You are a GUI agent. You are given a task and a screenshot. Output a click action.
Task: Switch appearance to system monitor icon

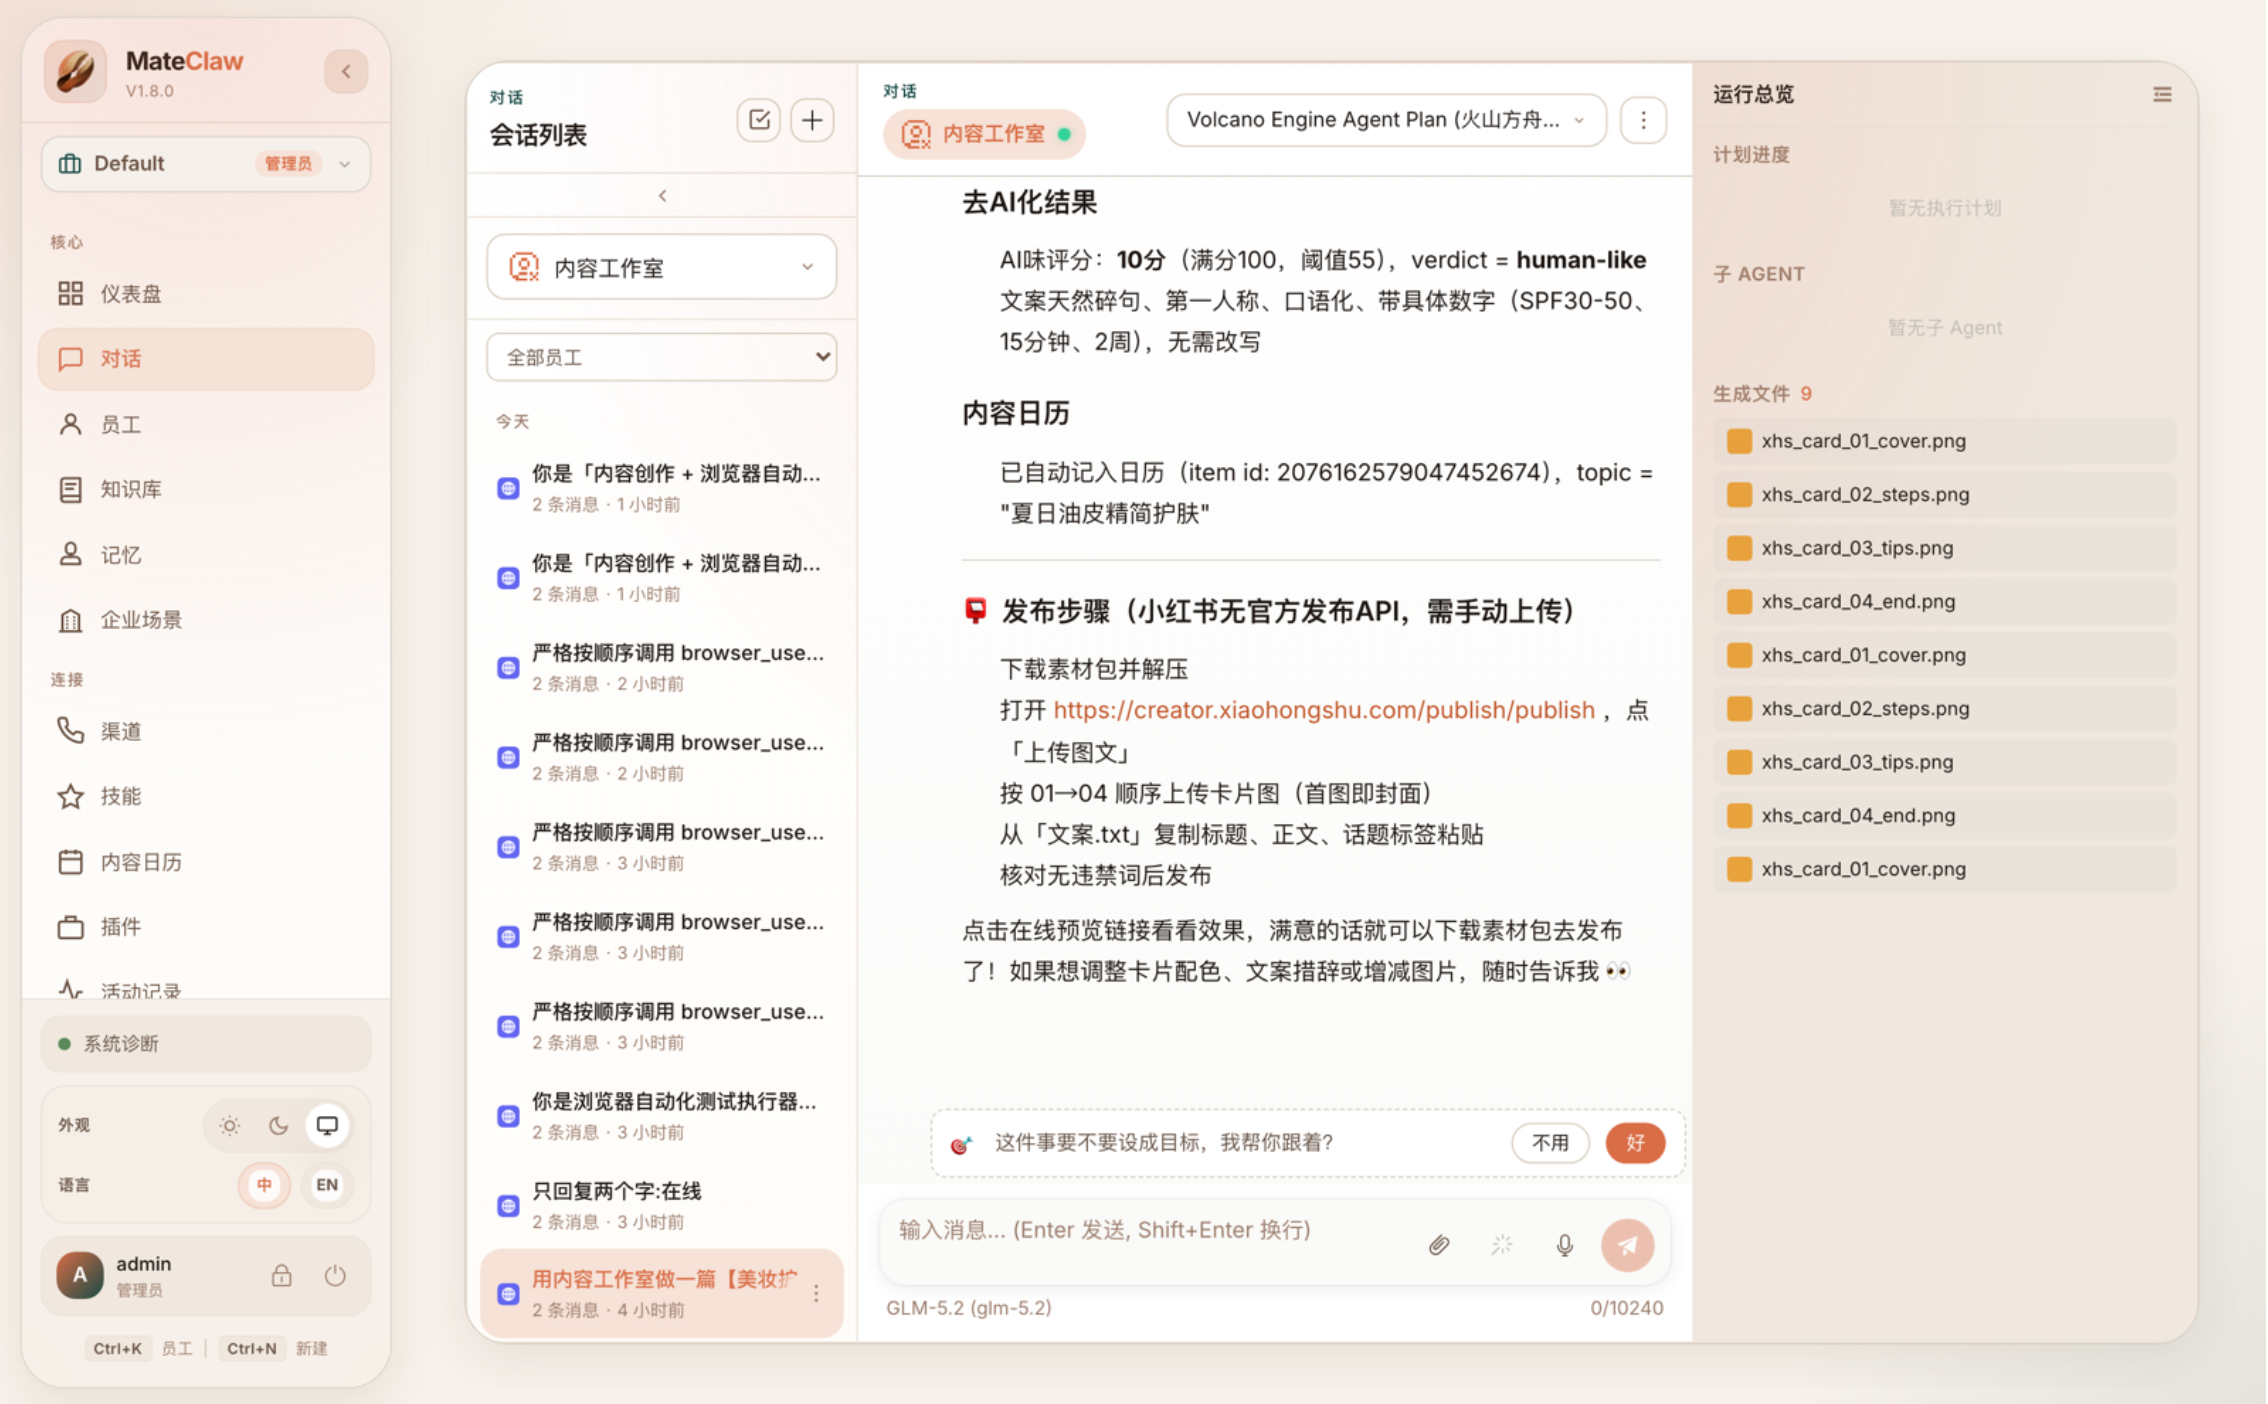[x=327, y=1125]
